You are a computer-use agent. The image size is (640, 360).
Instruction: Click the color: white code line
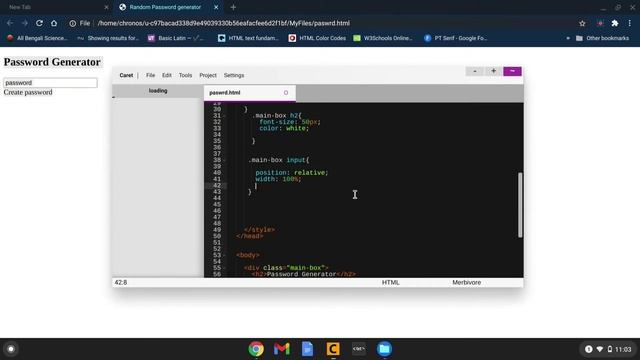point(284,128)
